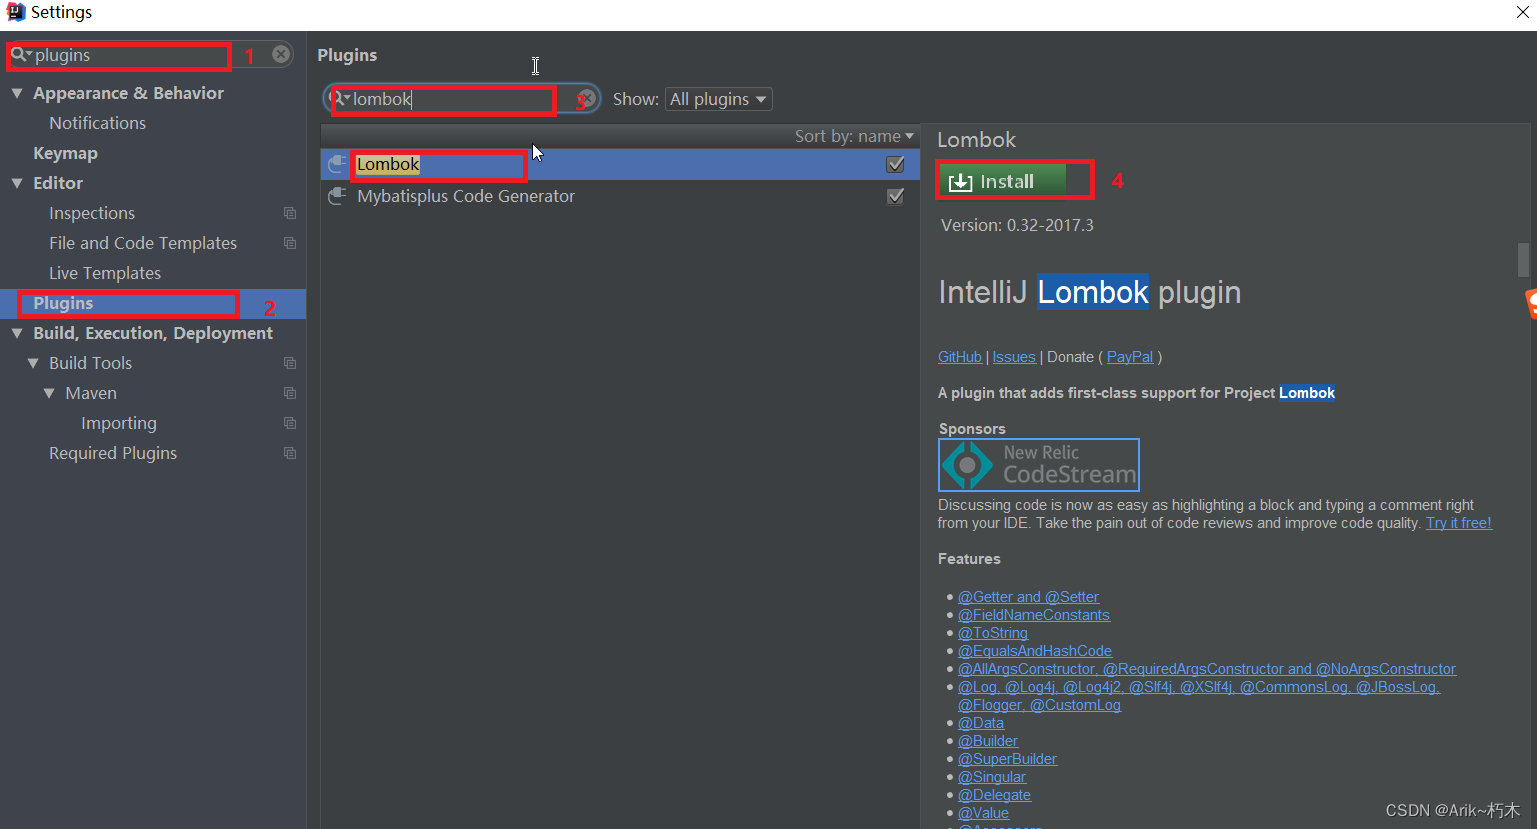Open Live Templates settings

click(105, 273)
